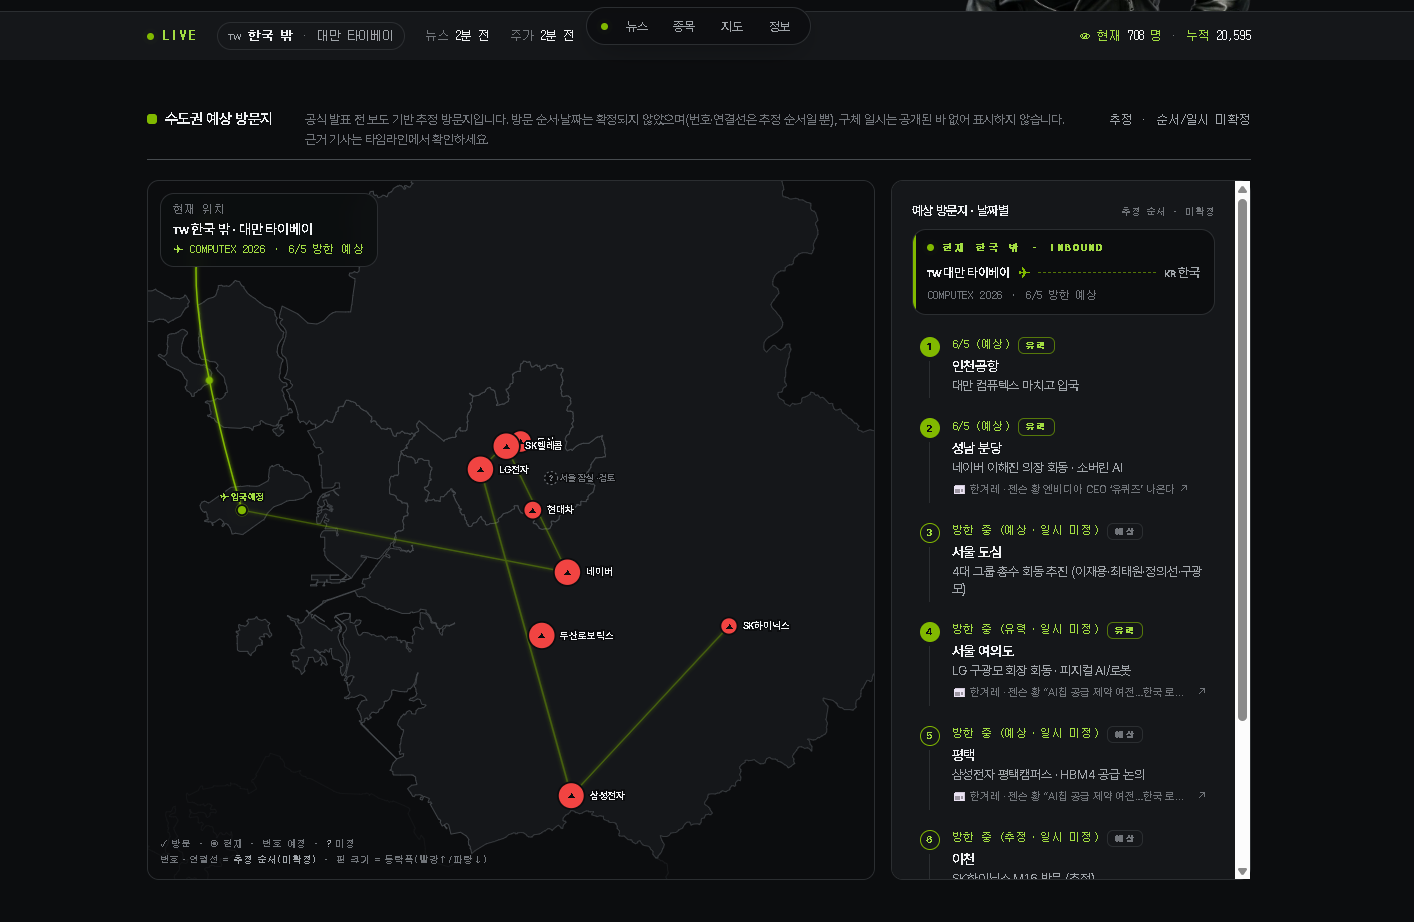The image size is (1414, 922).
Task: Select the 두산로보틱스 map pin
Action: click(542, 635)
